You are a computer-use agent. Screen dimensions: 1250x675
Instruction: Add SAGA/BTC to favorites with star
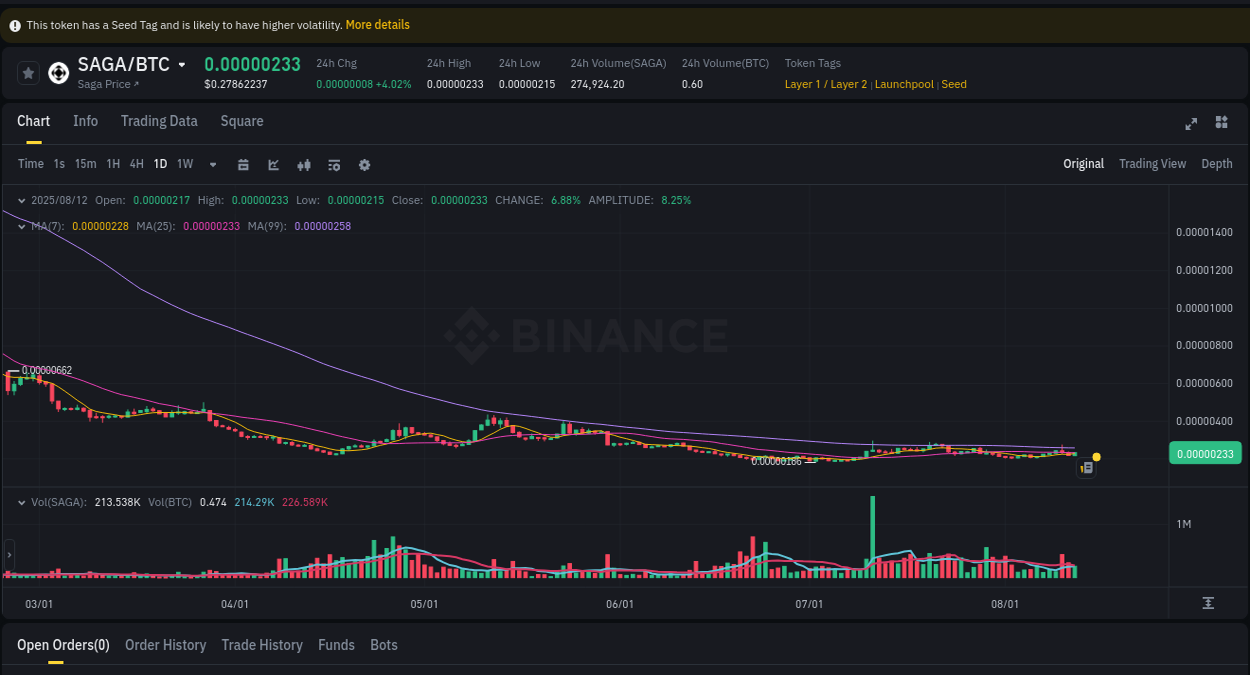(x=28, y=73)
